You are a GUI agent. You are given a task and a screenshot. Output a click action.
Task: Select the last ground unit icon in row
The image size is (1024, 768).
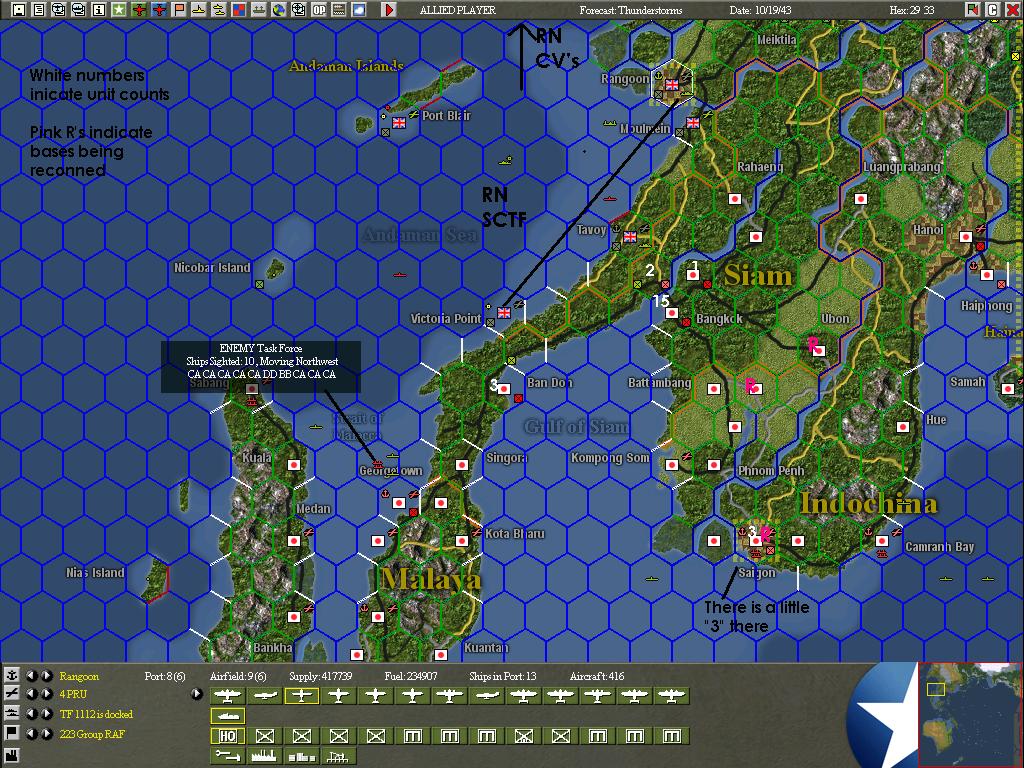click(x=671, y=736)
